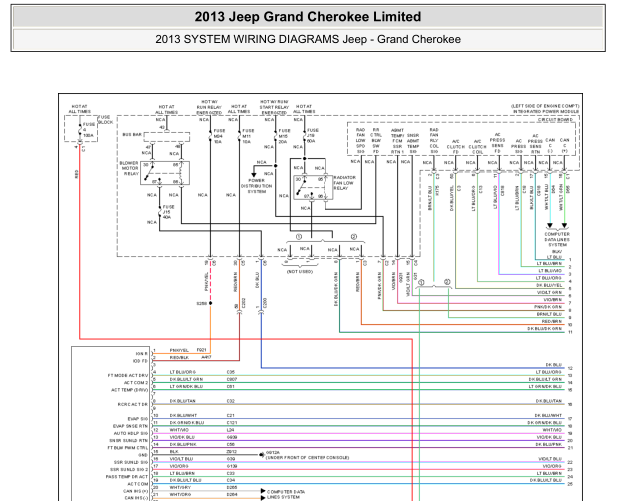Select the 'FT MODE ACT DRV' pin label
630x501 pixels.
pos(128,375)
